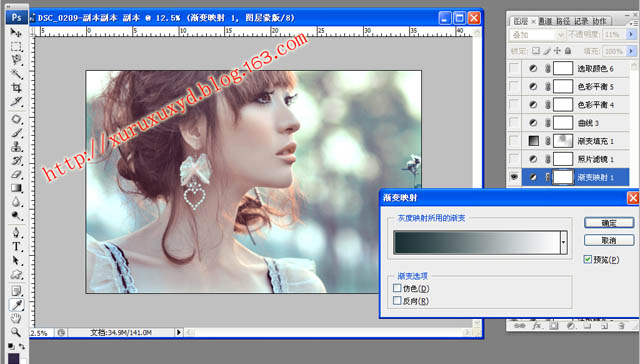This screenshot has width=640, height=364.
Task: Select the Eyedropper tool
Action: coord(16,304)
